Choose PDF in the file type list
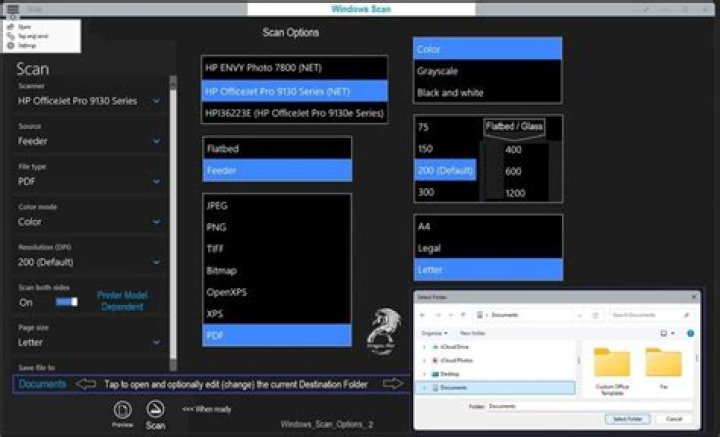This screenshot has width=720, height=437. (277, 335)
